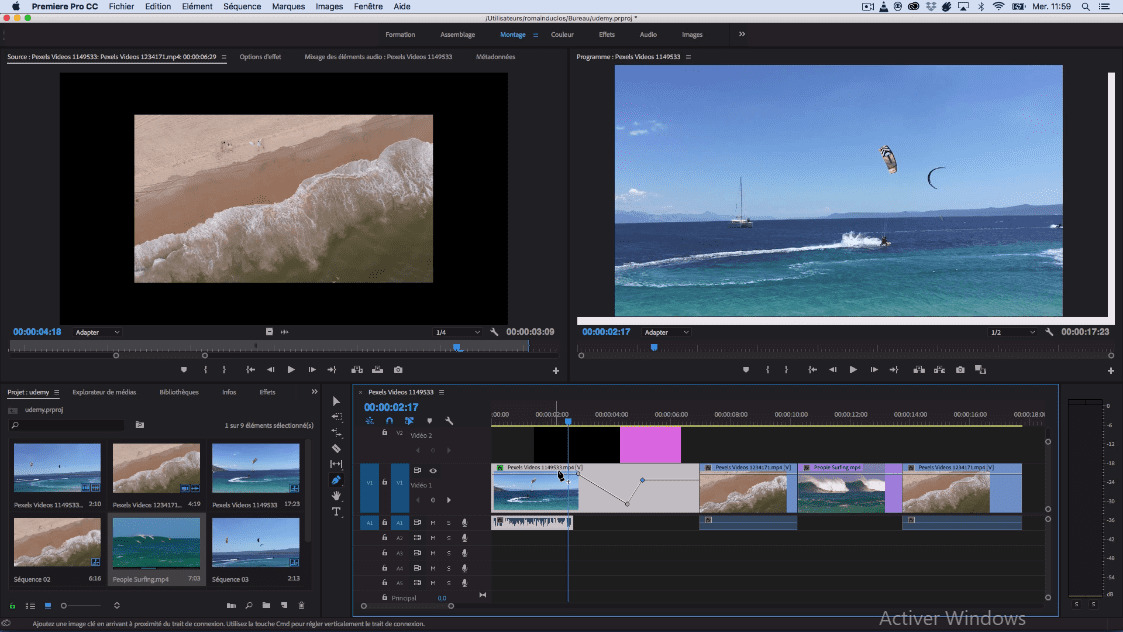This screenshot has width=1123, height=632.
Task: Open Source monitor 1/4 resolution dropdown
Action: (x=458, y=332)
